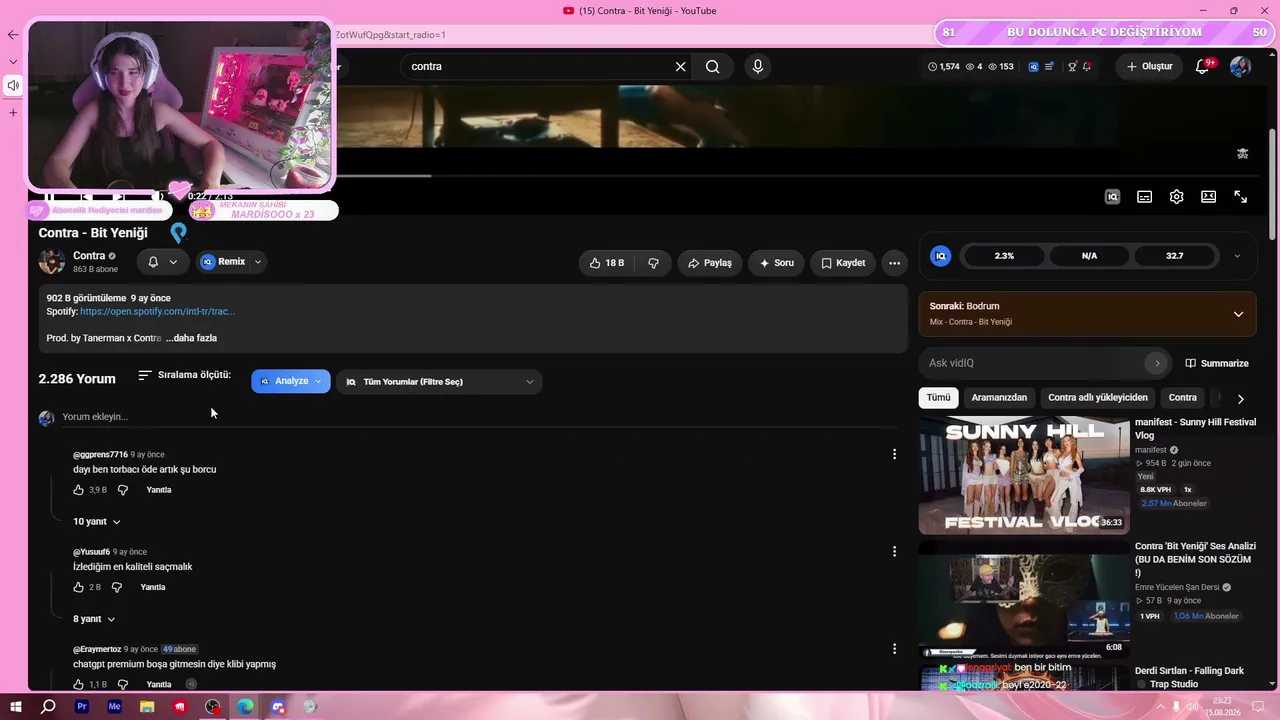Image resolution: width=1280 pixels, height=720 pixels.
Task: Open the Sunny Hill Festival Vlog thumbnail
Action: [x=1024, y=475]
